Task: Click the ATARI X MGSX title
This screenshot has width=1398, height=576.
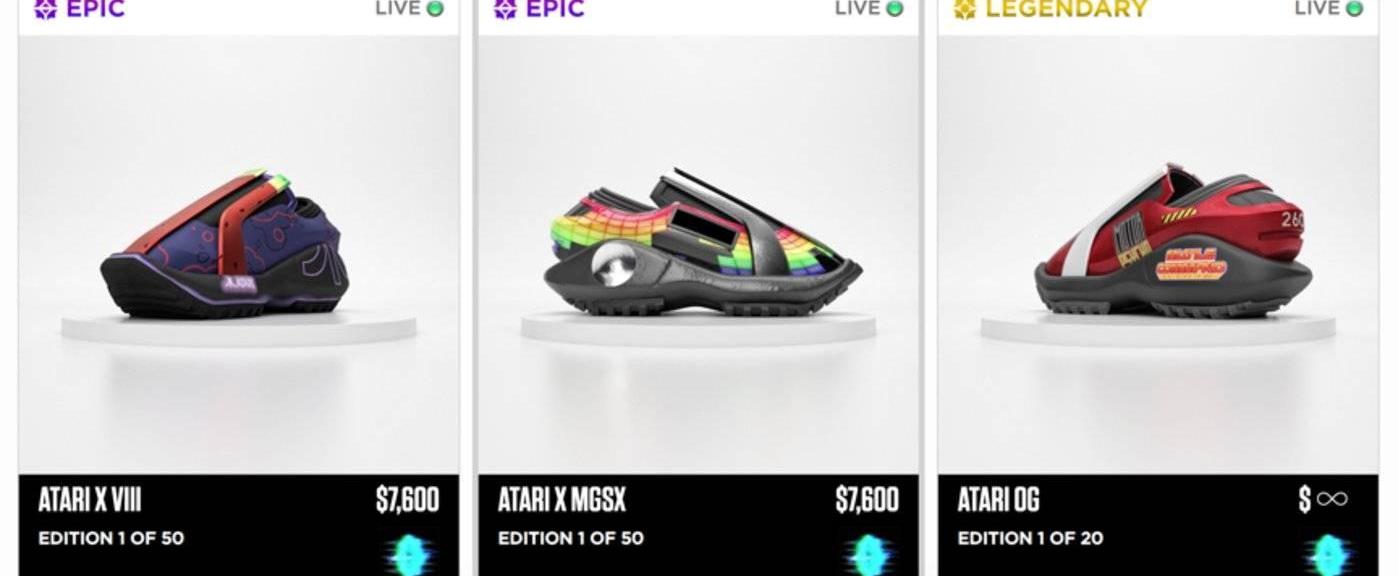Action: [562, 500]
